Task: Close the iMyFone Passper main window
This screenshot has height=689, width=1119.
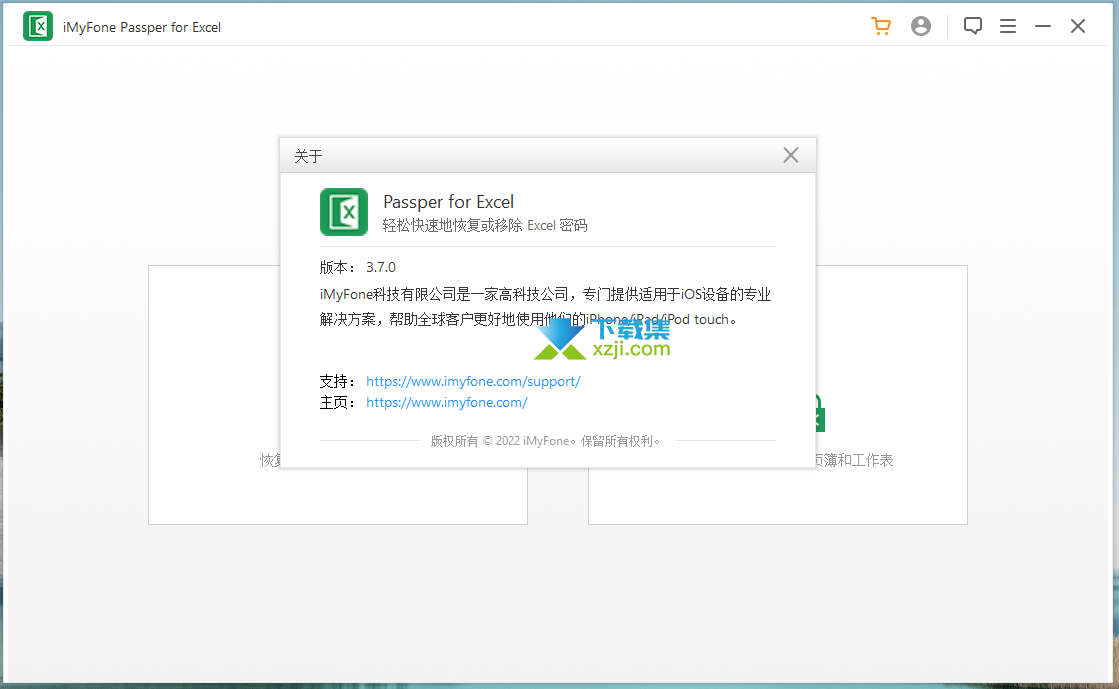Action: click(1078, 26)
